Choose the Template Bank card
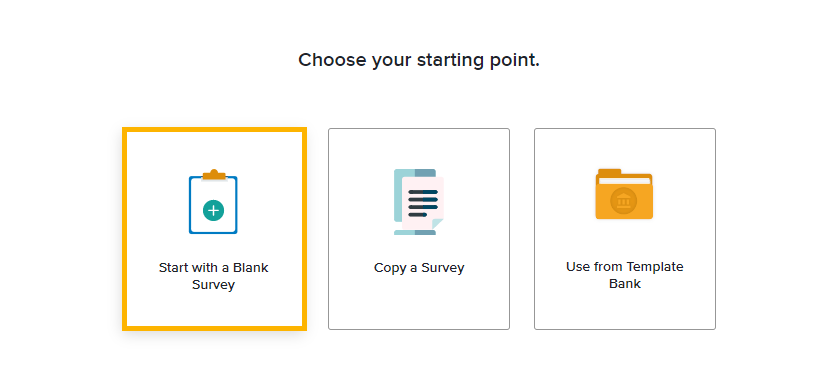The width and height of the screenshot is (830, 375). tap(625, 229)
